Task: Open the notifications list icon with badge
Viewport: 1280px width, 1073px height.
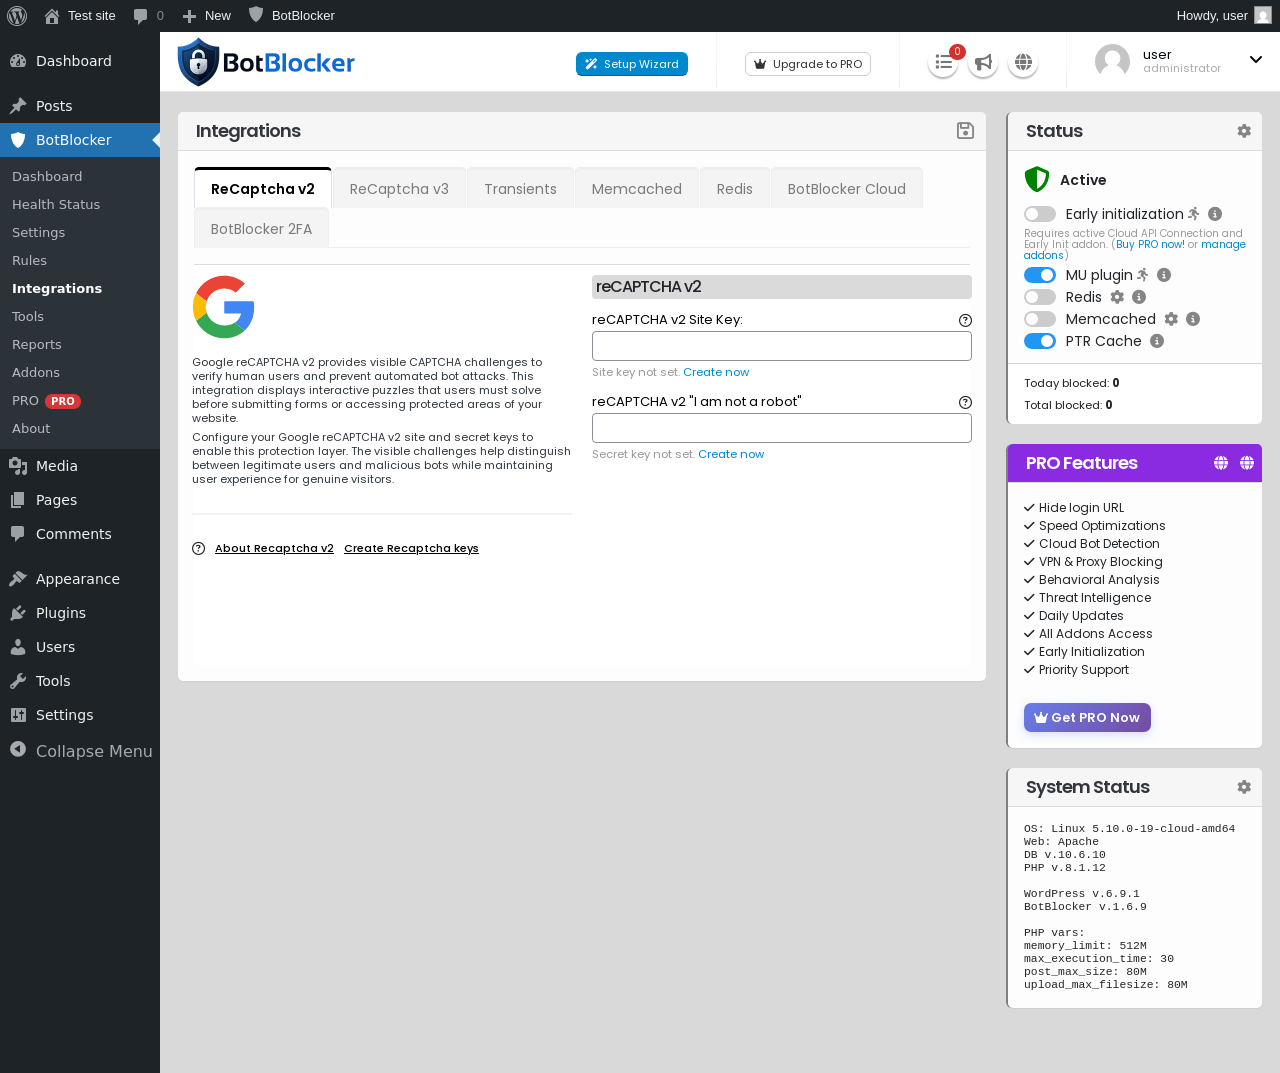Action: point(943,63)
